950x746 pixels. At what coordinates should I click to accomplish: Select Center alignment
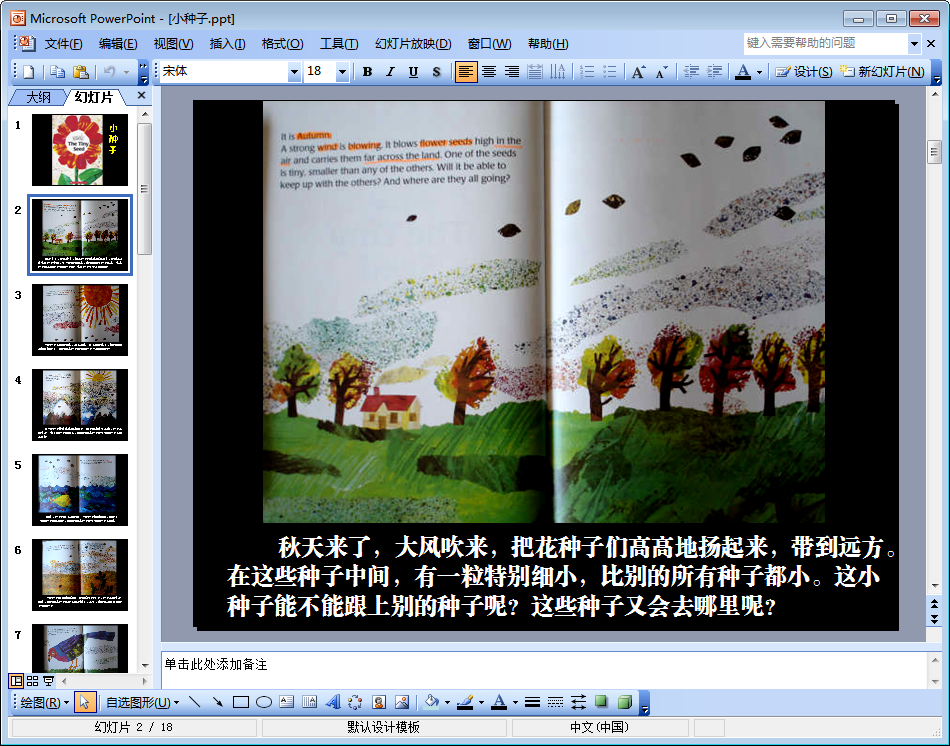(489, 72)
